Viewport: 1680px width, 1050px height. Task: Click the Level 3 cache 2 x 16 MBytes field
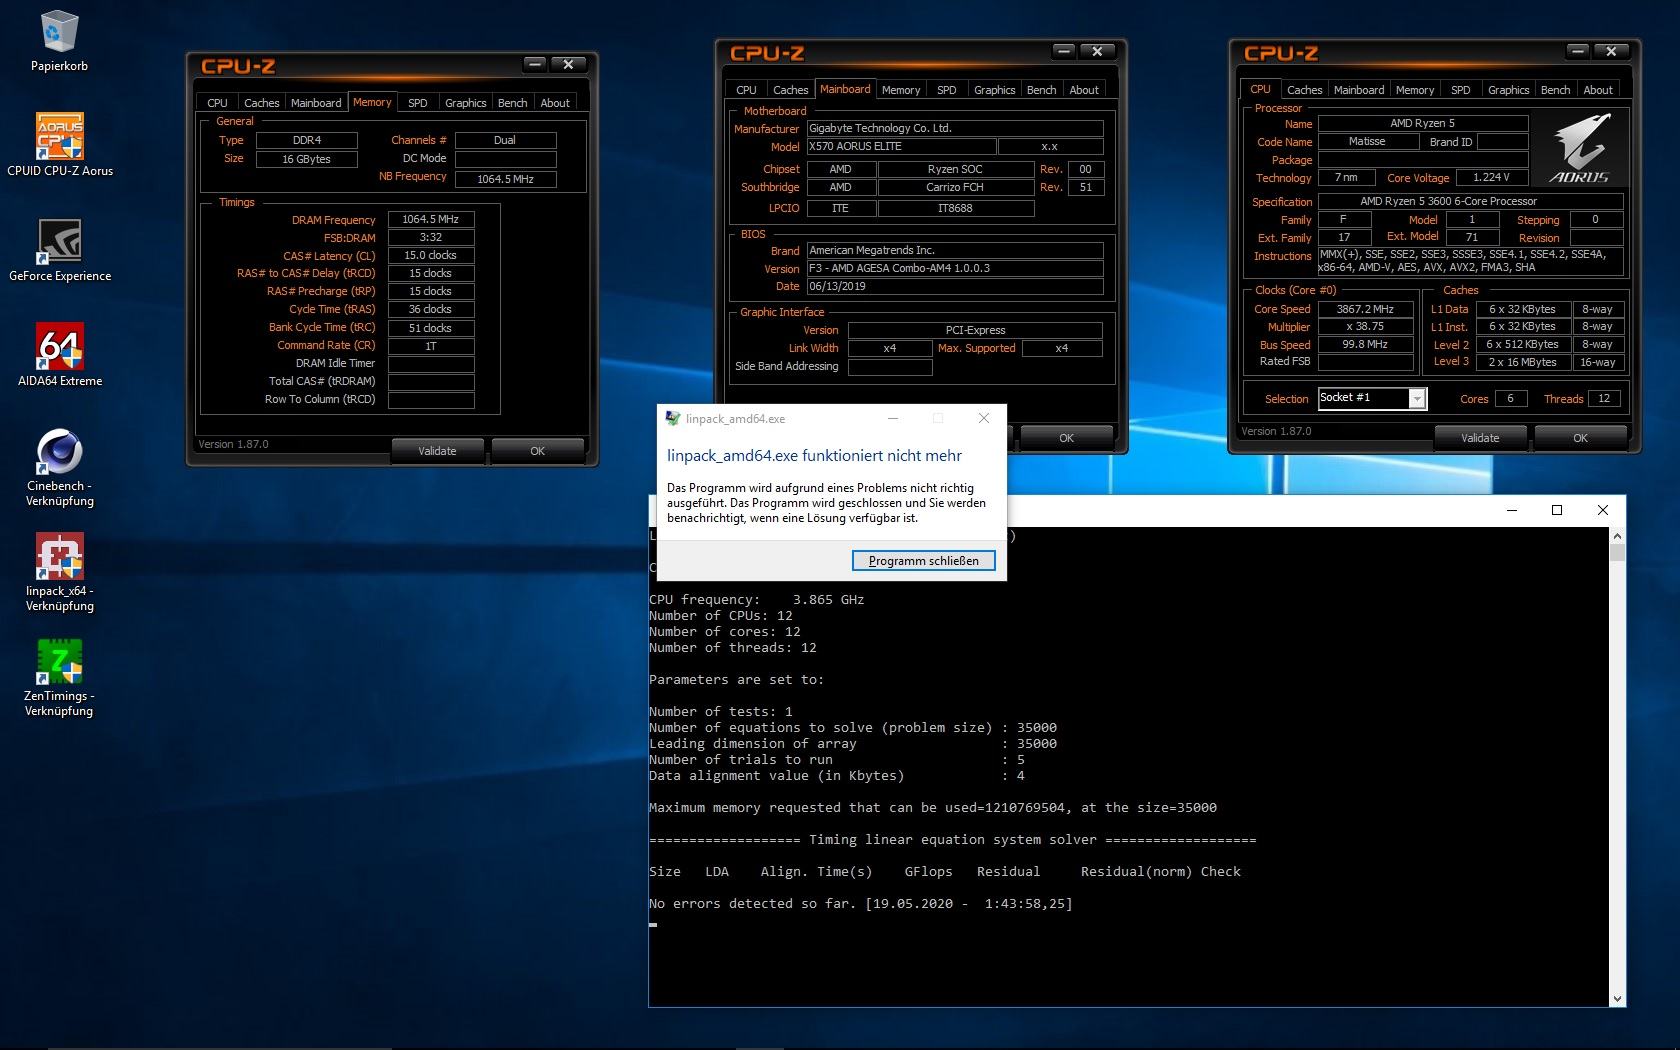pyautogui.click(x=1522, y=362)
